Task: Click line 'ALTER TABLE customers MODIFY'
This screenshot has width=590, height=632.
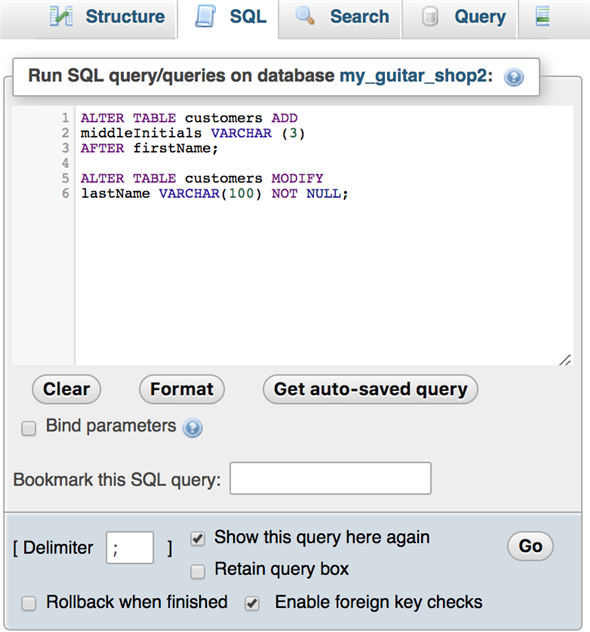Action: point(202,178)
